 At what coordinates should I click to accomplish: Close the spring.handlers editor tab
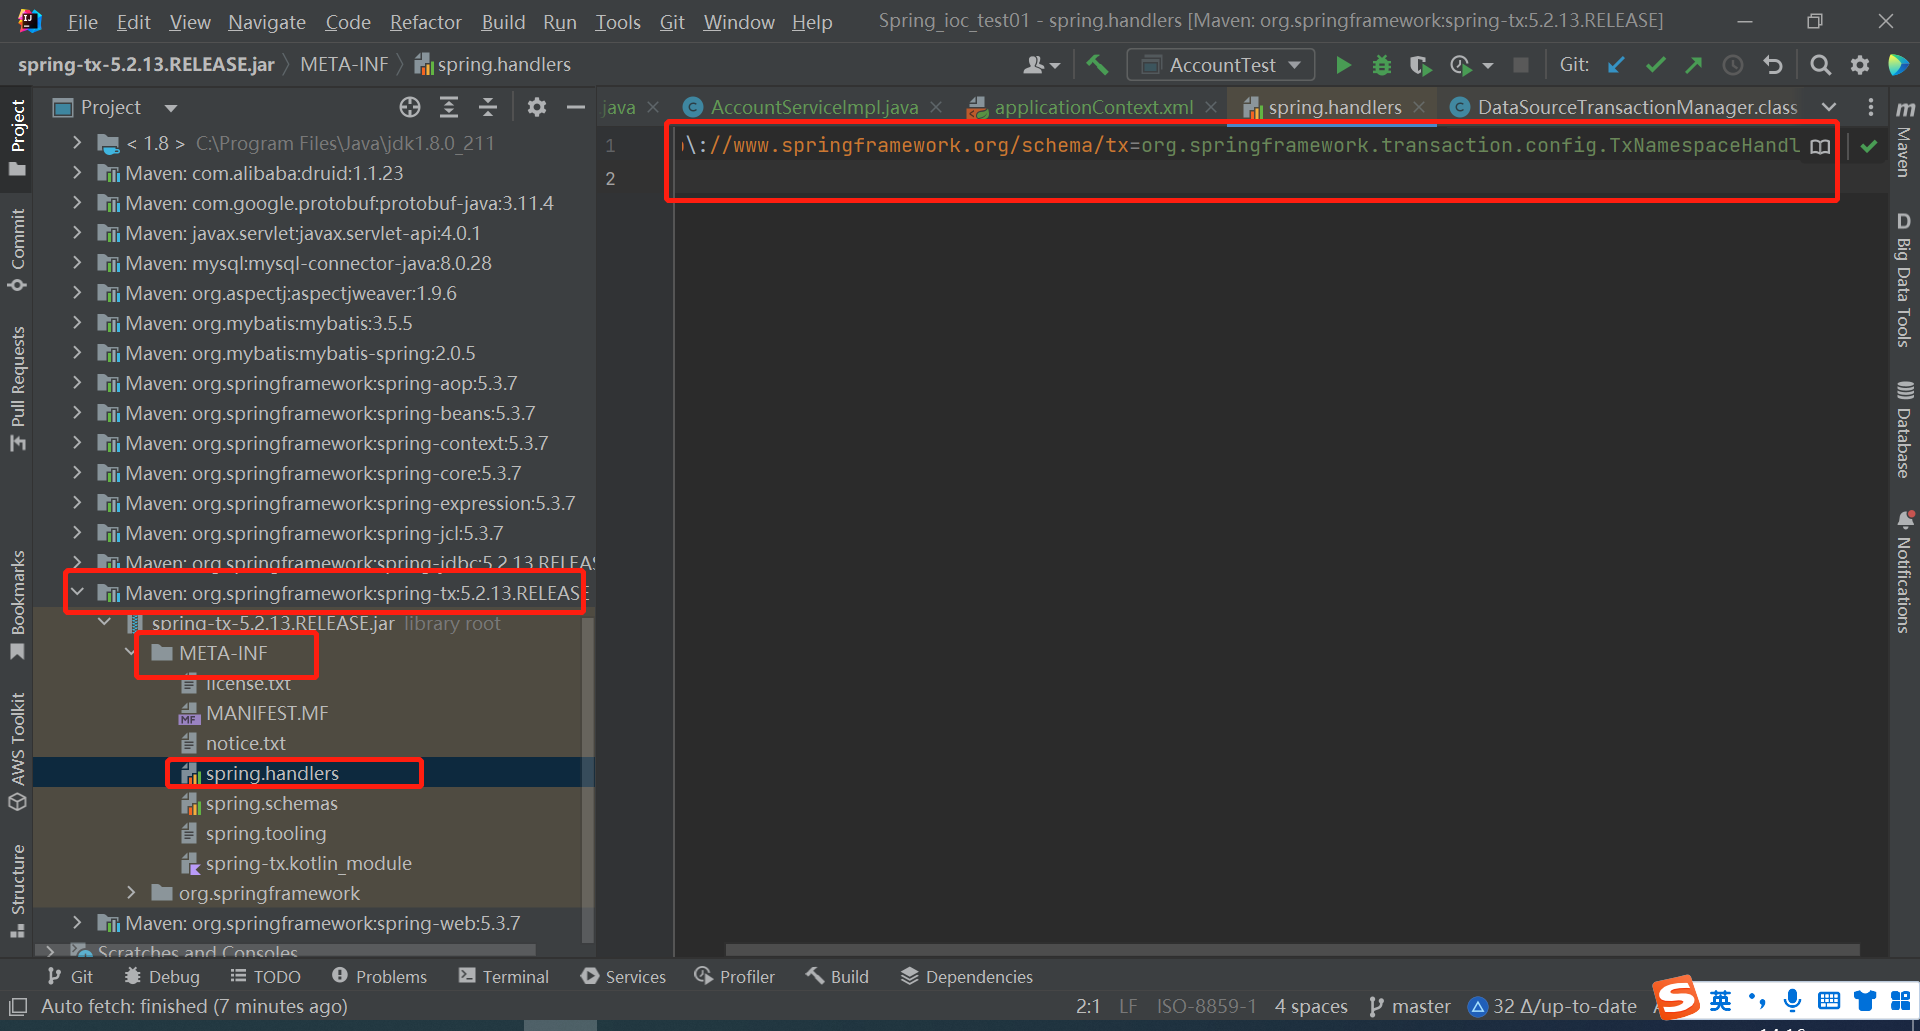[x=1419, y=107]
